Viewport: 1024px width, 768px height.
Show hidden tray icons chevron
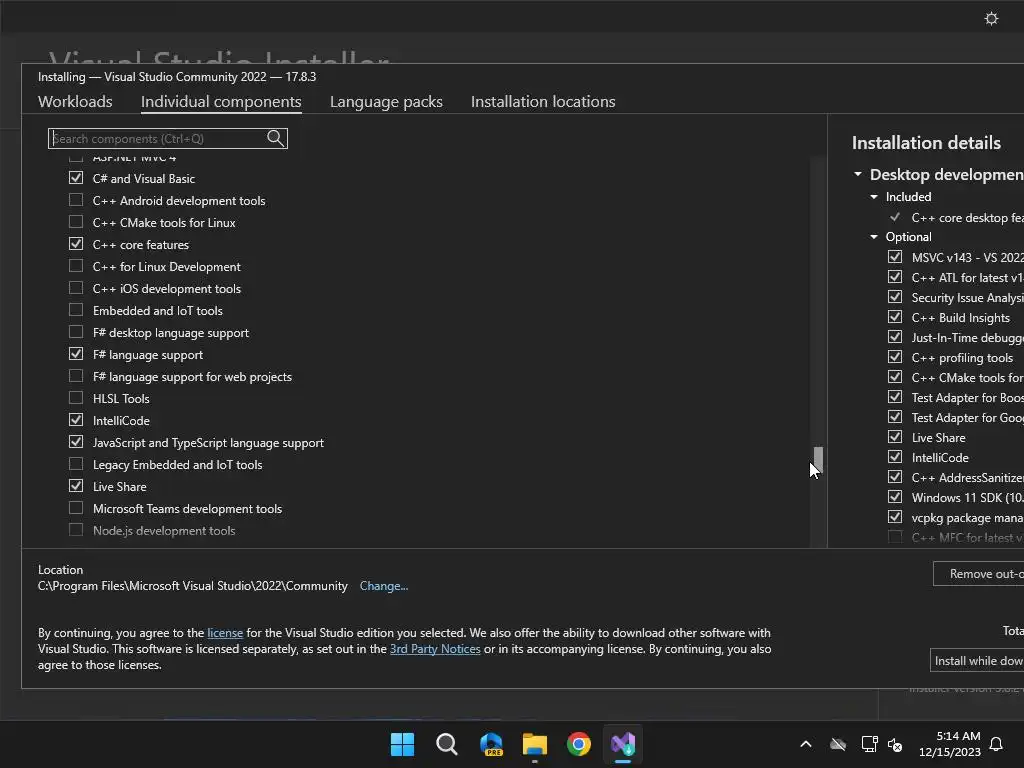[x=806, y=744]
